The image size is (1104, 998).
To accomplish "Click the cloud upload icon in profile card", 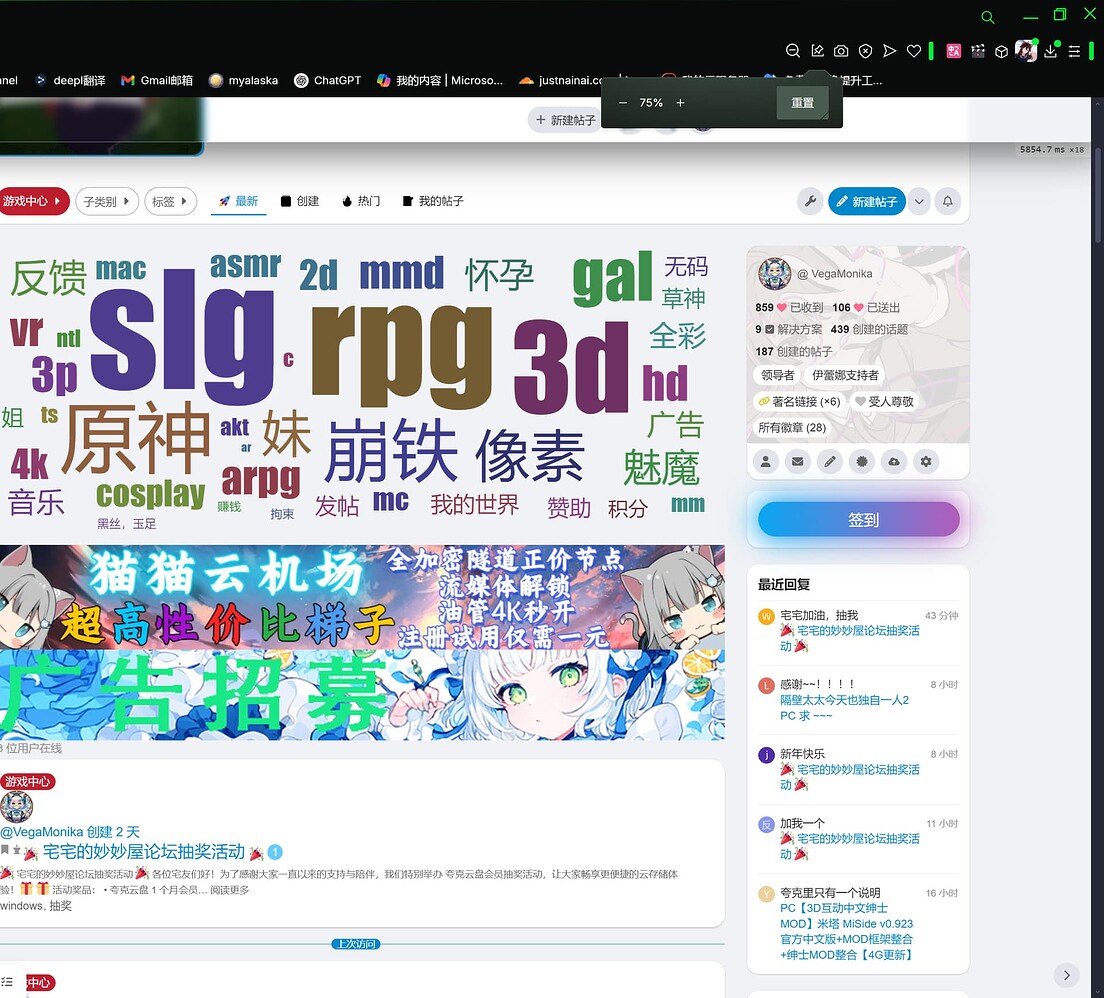I will click(894, 462).
